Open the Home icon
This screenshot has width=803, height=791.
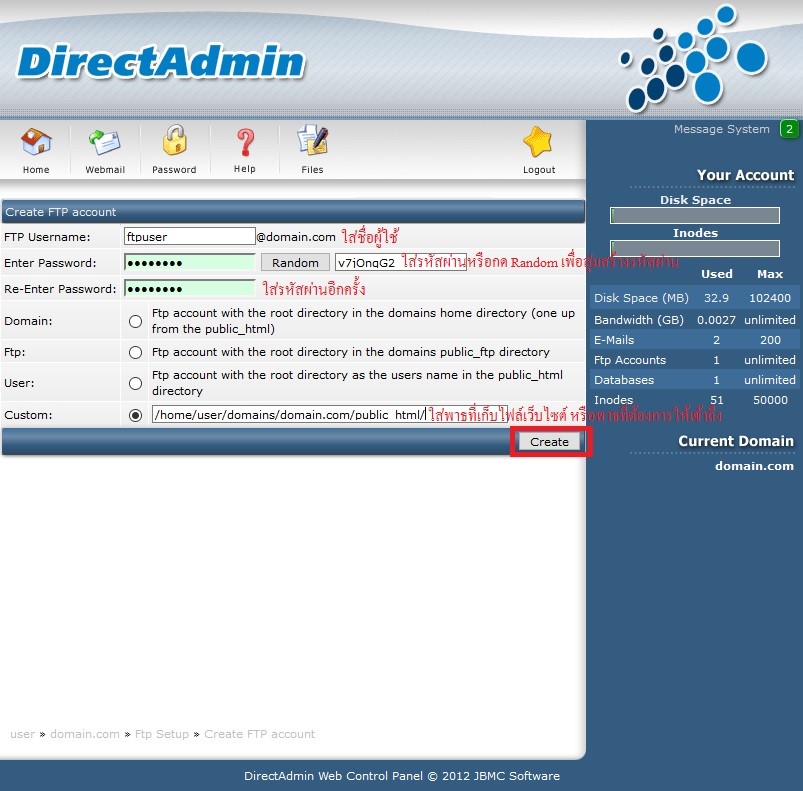point(36,141)
